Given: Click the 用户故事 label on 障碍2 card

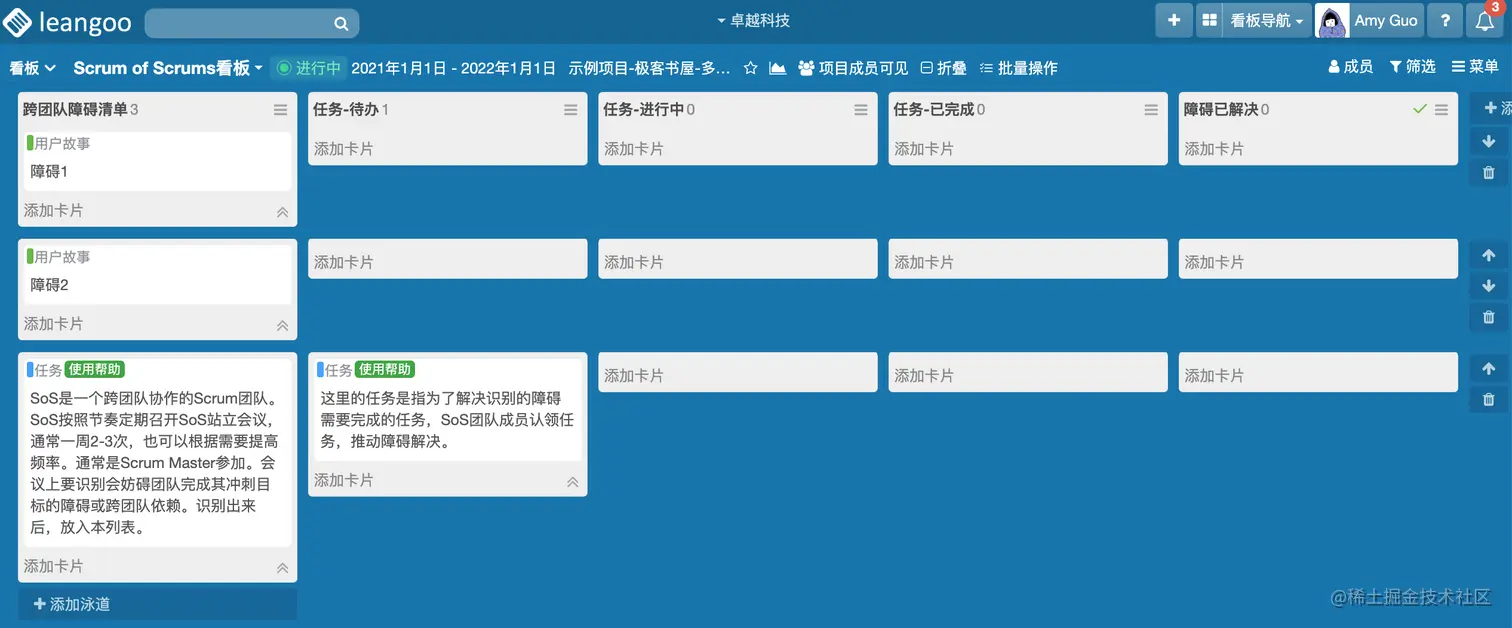Looking at the screenshot, I should point(60,257).
